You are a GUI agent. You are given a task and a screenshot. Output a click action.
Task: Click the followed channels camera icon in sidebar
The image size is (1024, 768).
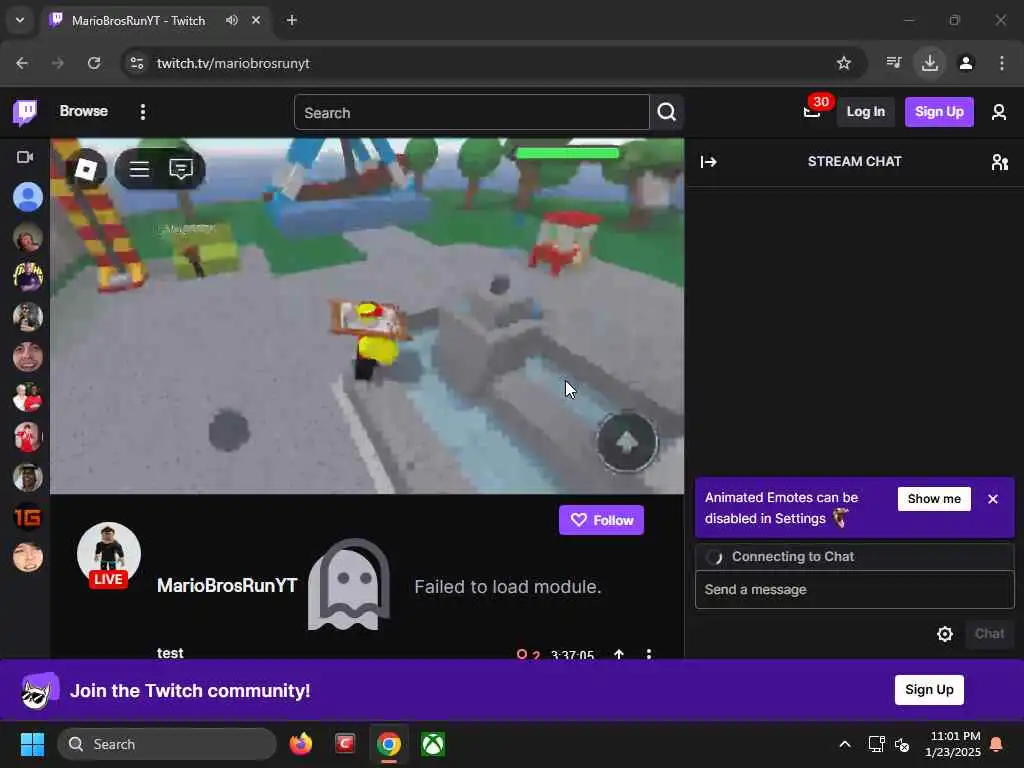pyautogui.click(x=25, y=157)
